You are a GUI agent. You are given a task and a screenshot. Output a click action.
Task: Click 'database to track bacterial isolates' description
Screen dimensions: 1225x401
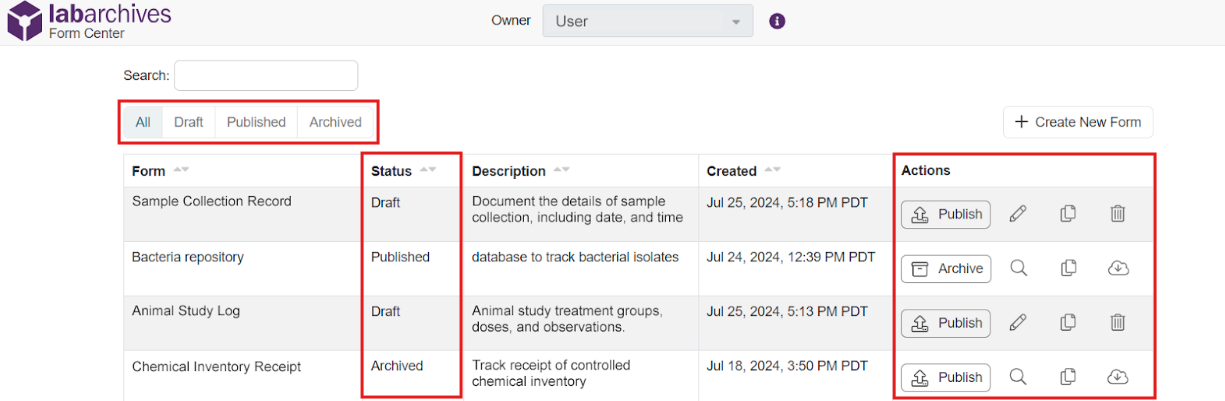click(575, 257)
